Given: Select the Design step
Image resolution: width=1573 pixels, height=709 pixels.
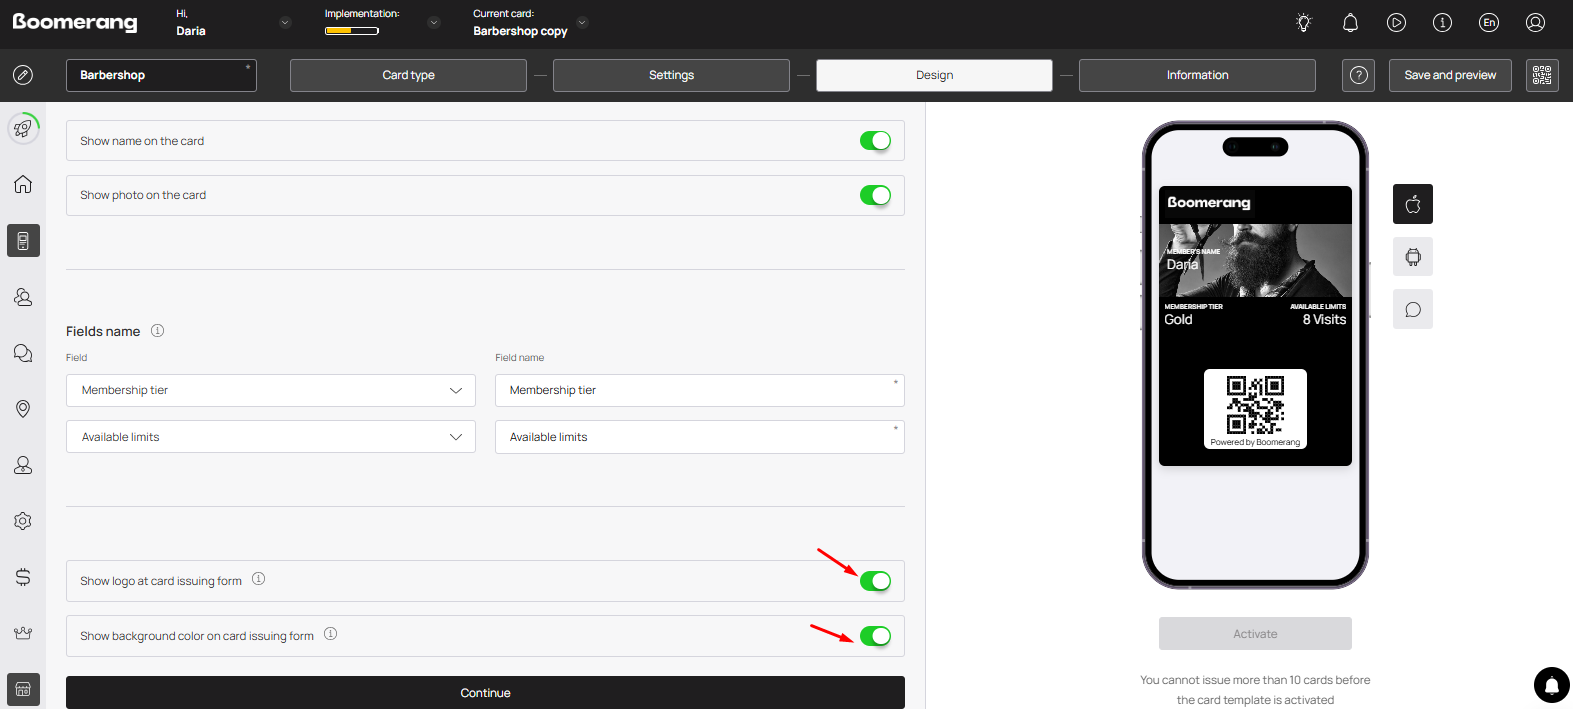Looking at the screenshot, I should point(934,75).
